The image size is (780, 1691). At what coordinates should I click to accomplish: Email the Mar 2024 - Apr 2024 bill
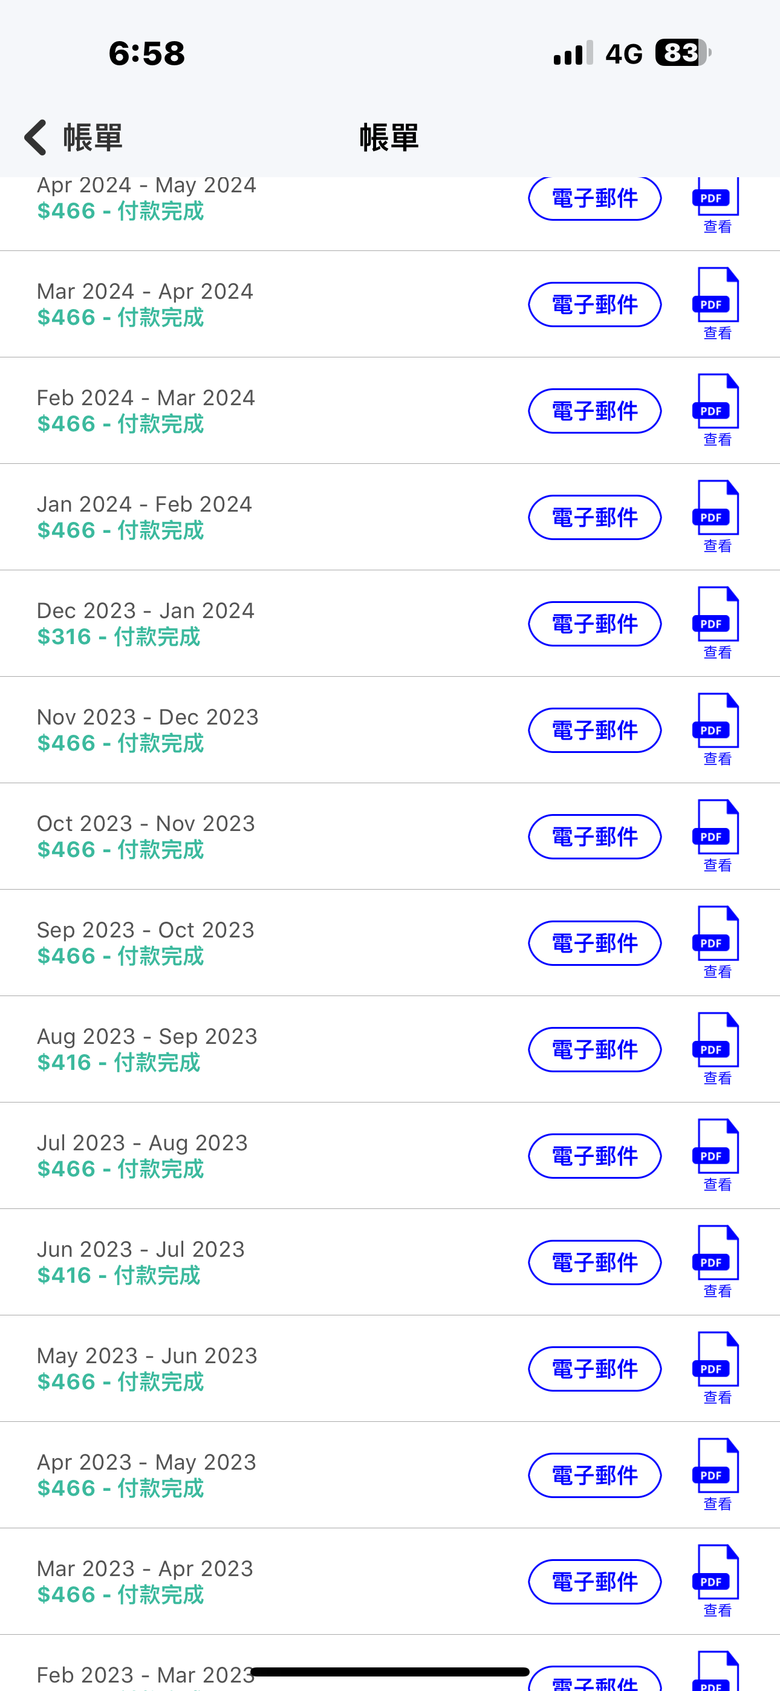[x=595, y=305]
